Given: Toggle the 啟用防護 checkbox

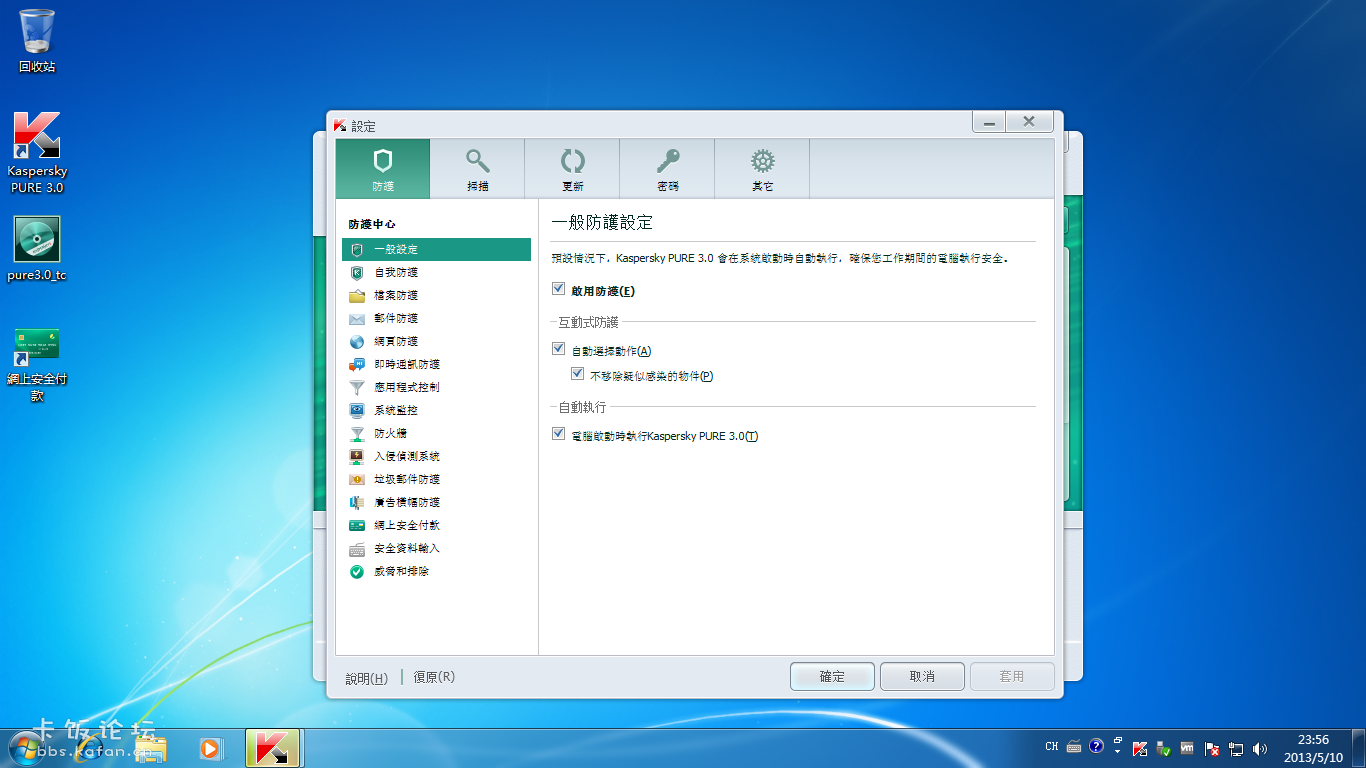Looking at the screenshot, I should coord(558,289).
